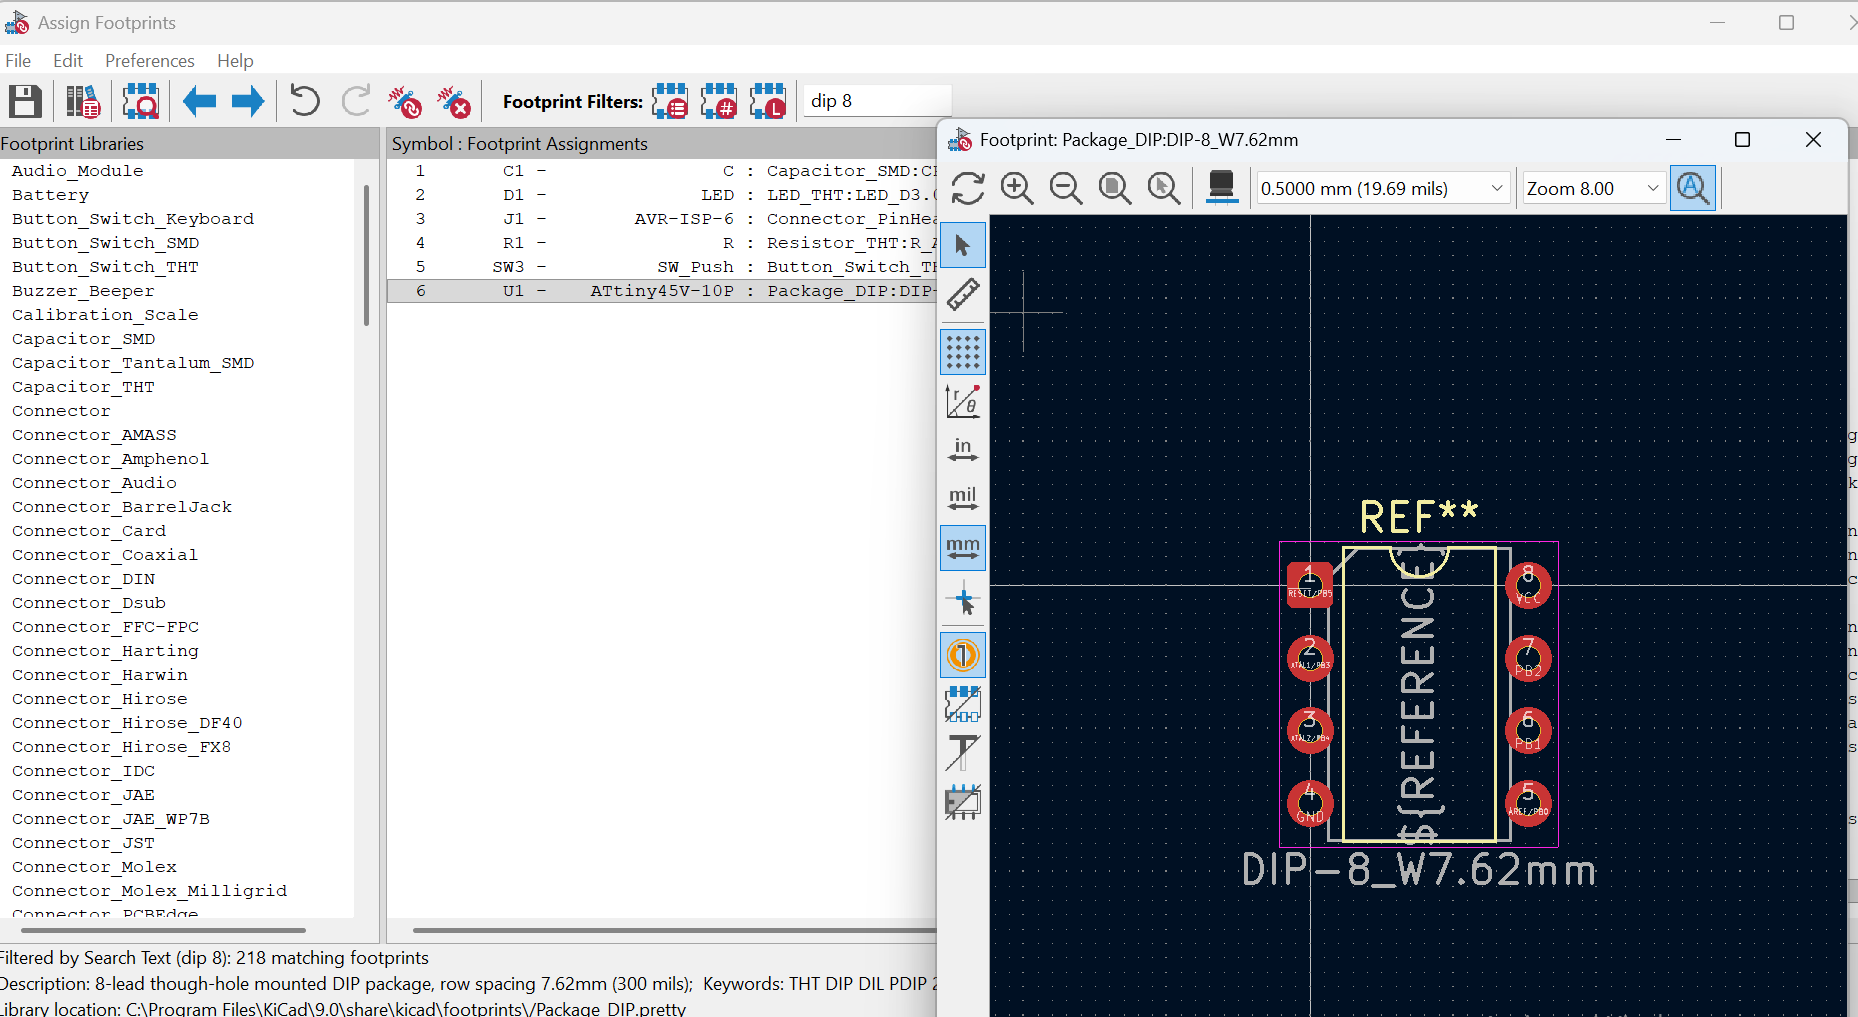Open the Edit menu
This screenshot has height=1017, width=1858.
tap(68, 61)
